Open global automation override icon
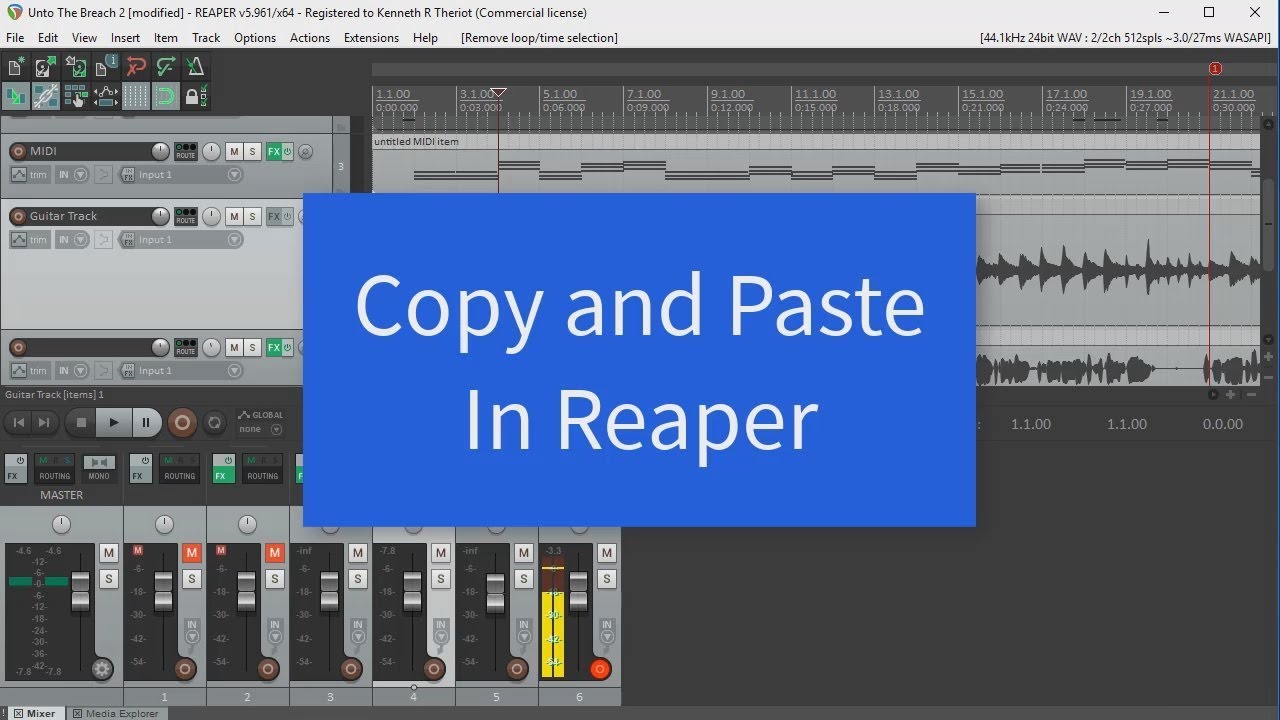Viewport: 1280px width, 720px height. [x=244, y=415]
